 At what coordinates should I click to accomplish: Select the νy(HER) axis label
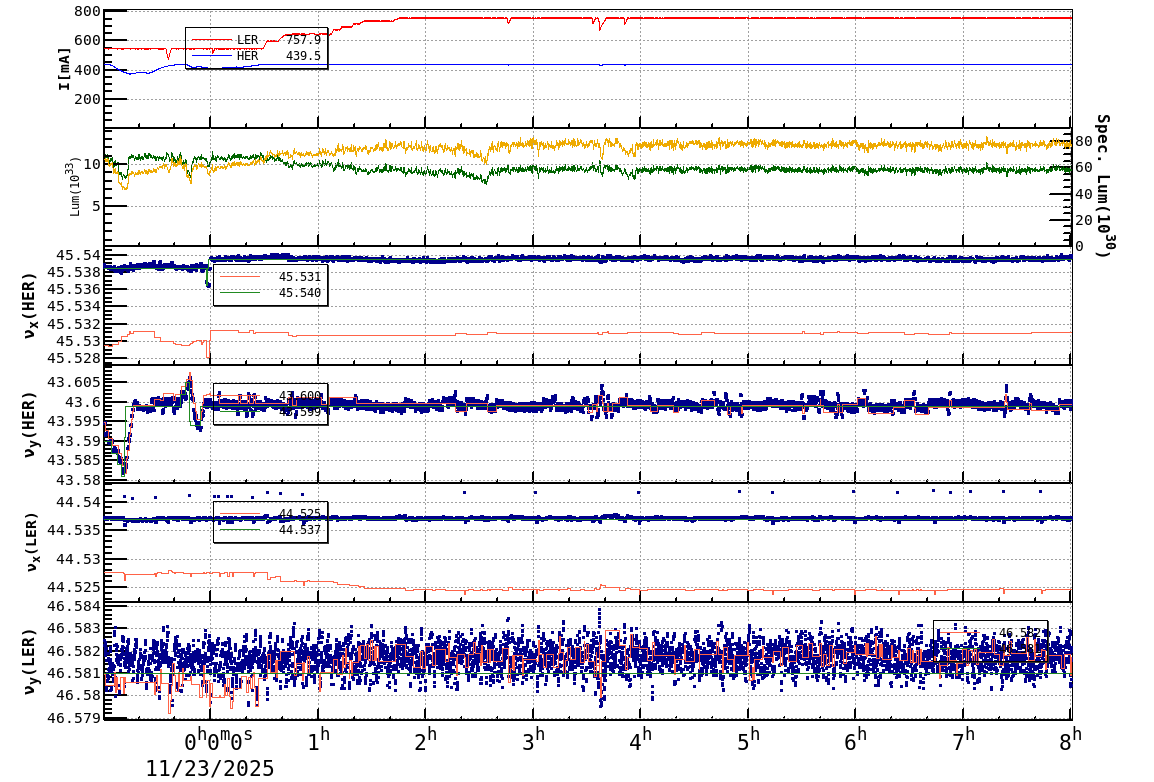point(29,424)
